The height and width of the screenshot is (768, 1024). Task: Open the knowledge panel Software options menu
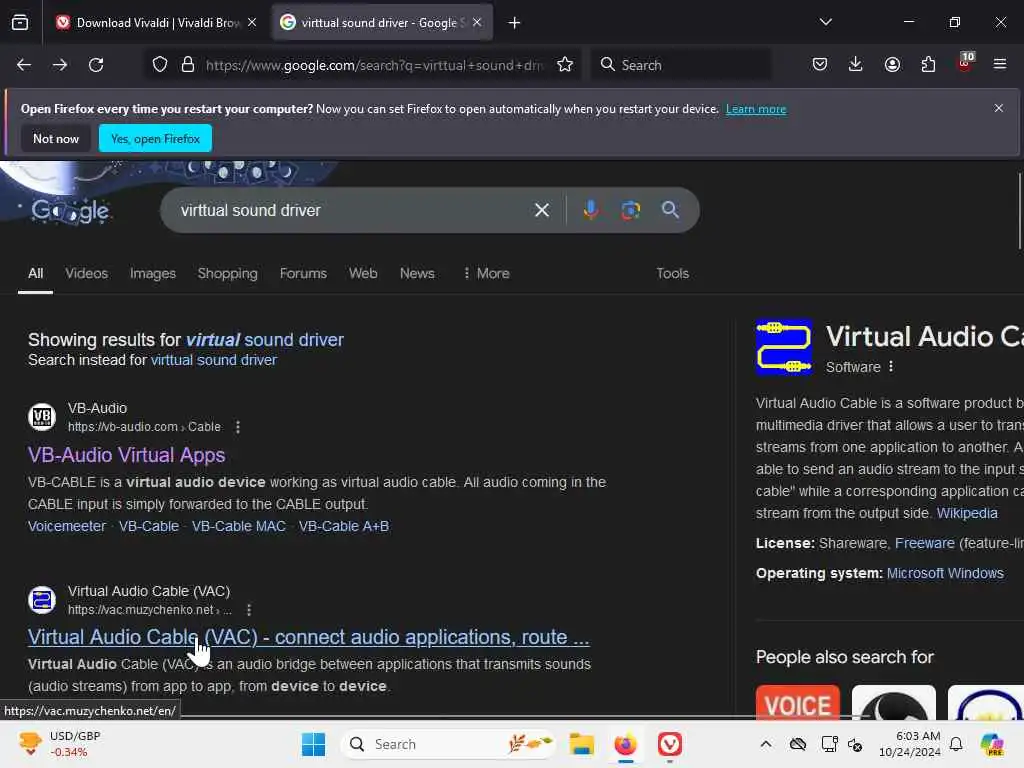[891, 367]
